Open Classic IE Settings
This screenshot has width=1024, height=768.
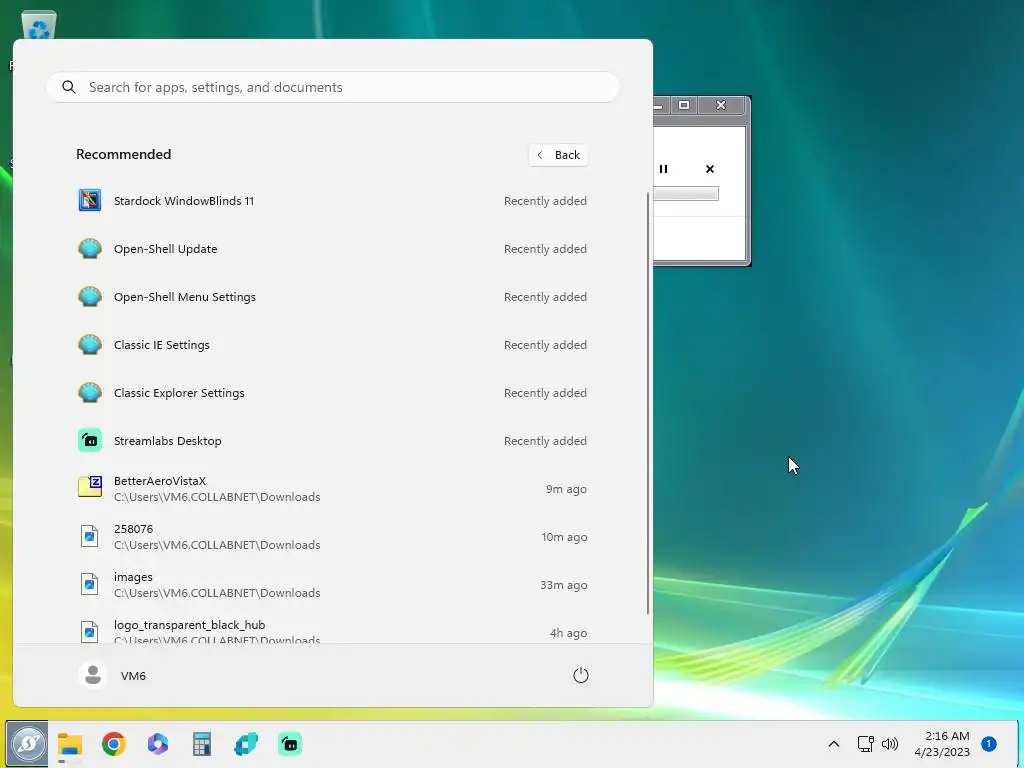[x=332, y=345]
